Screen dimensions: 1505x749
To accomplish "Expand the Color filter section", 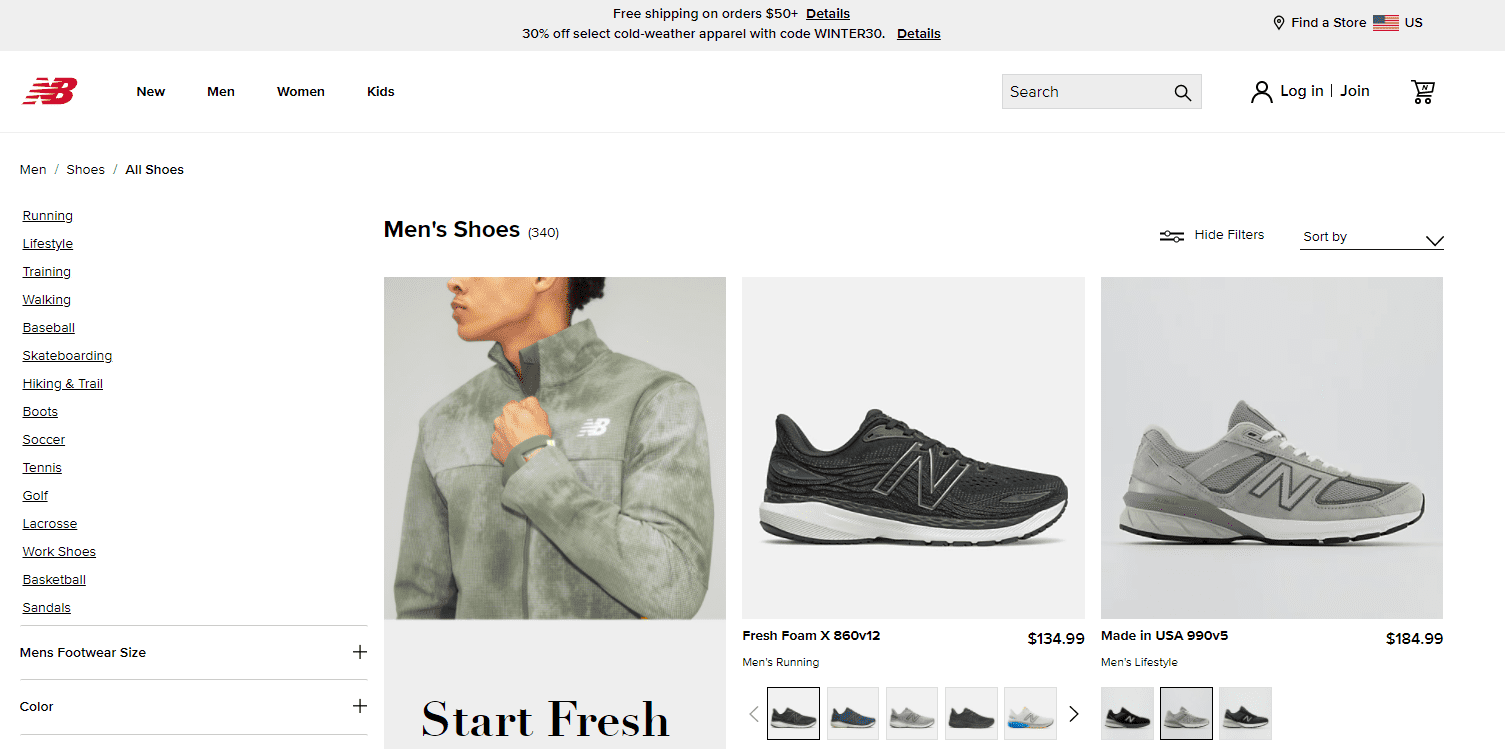I will point(359,706).
